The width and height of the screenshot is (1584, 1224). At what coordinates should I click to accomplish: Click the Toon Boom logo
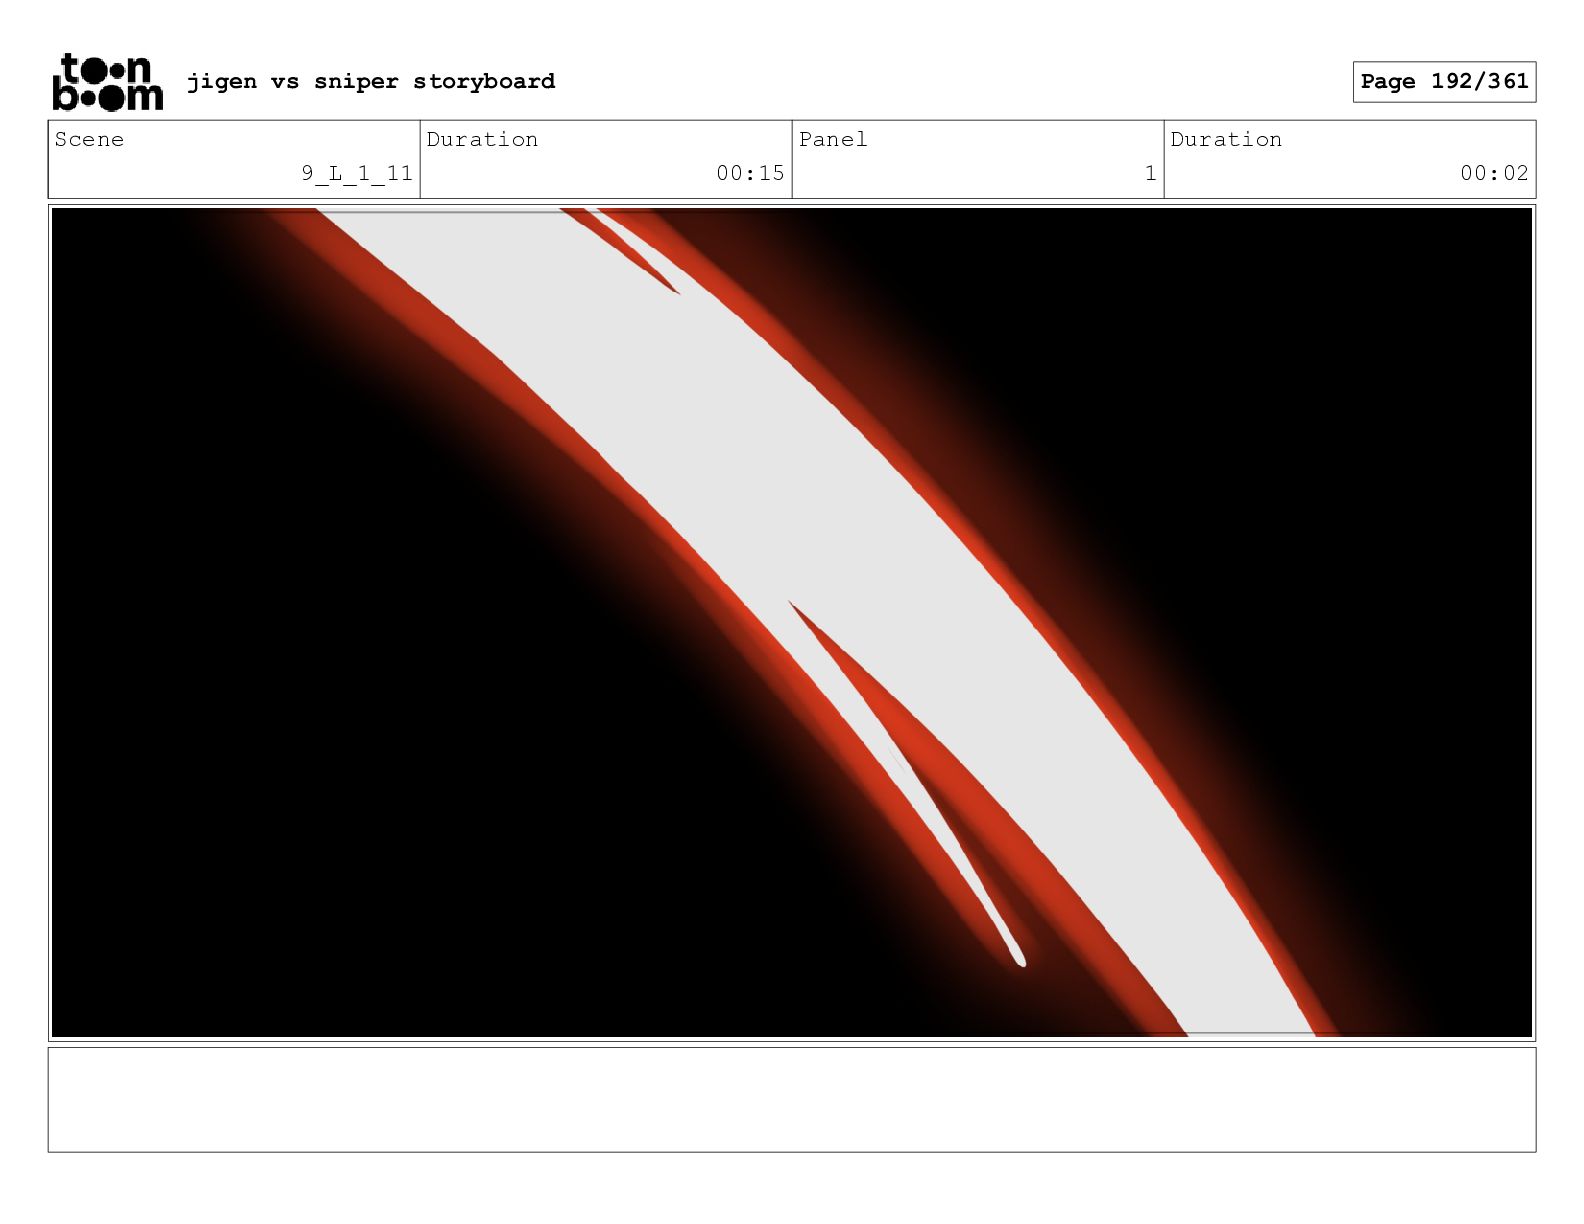click(107, 81)
